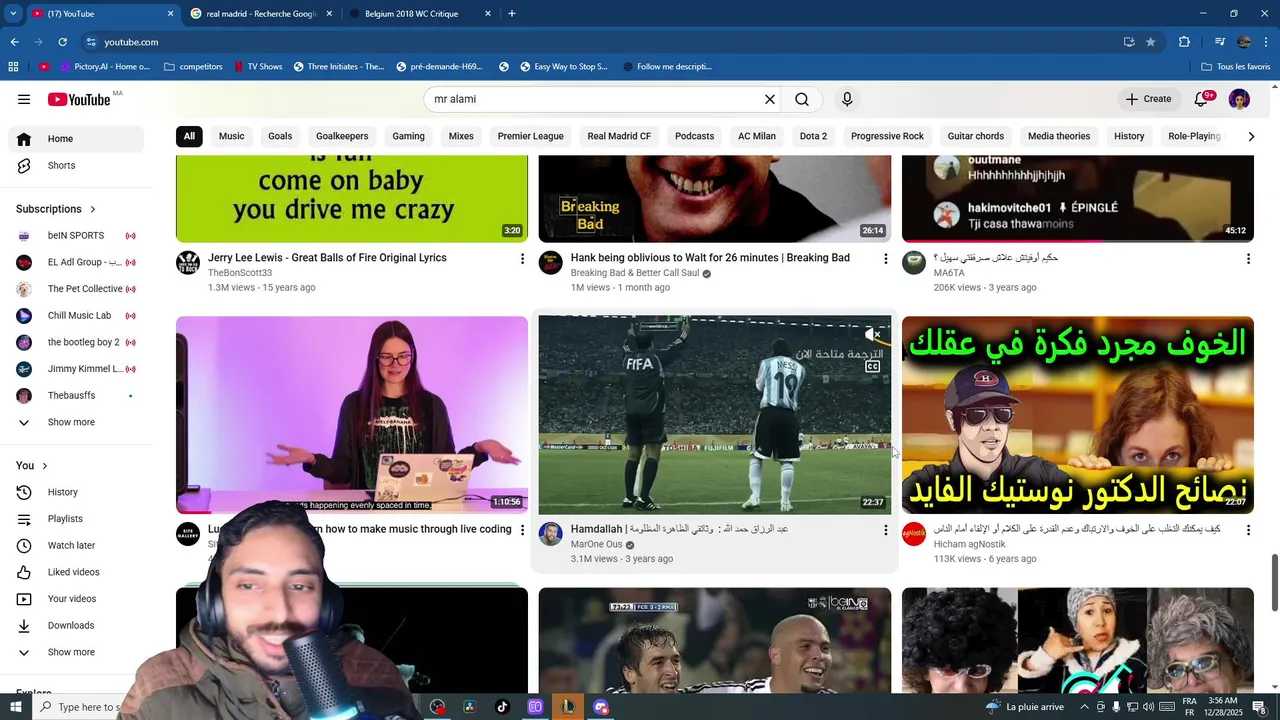Open the notifications bell

(1203, 99)
